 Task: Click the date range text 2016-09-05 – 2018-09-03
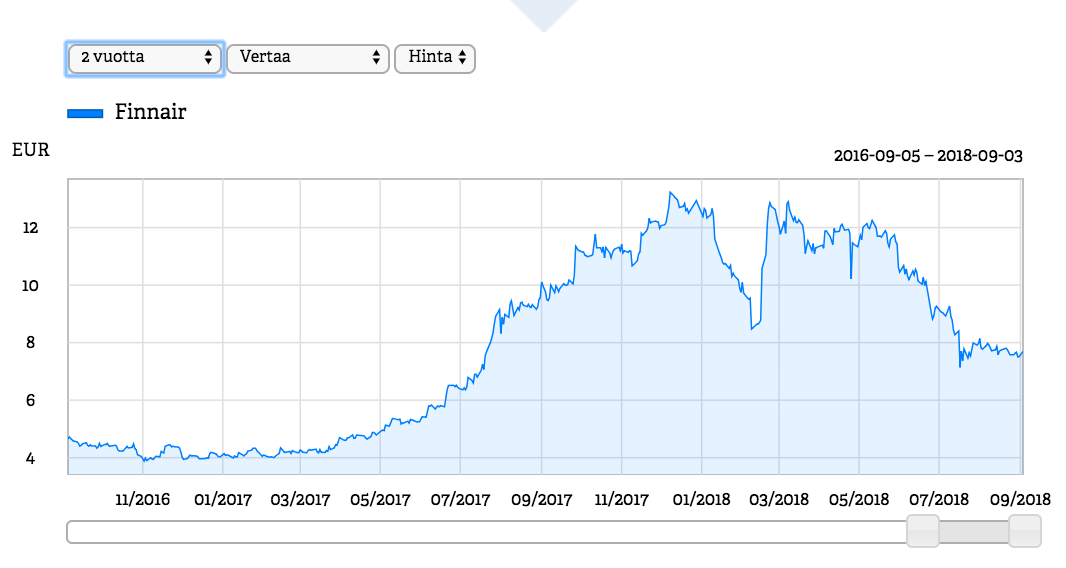(x=927, y=157)
